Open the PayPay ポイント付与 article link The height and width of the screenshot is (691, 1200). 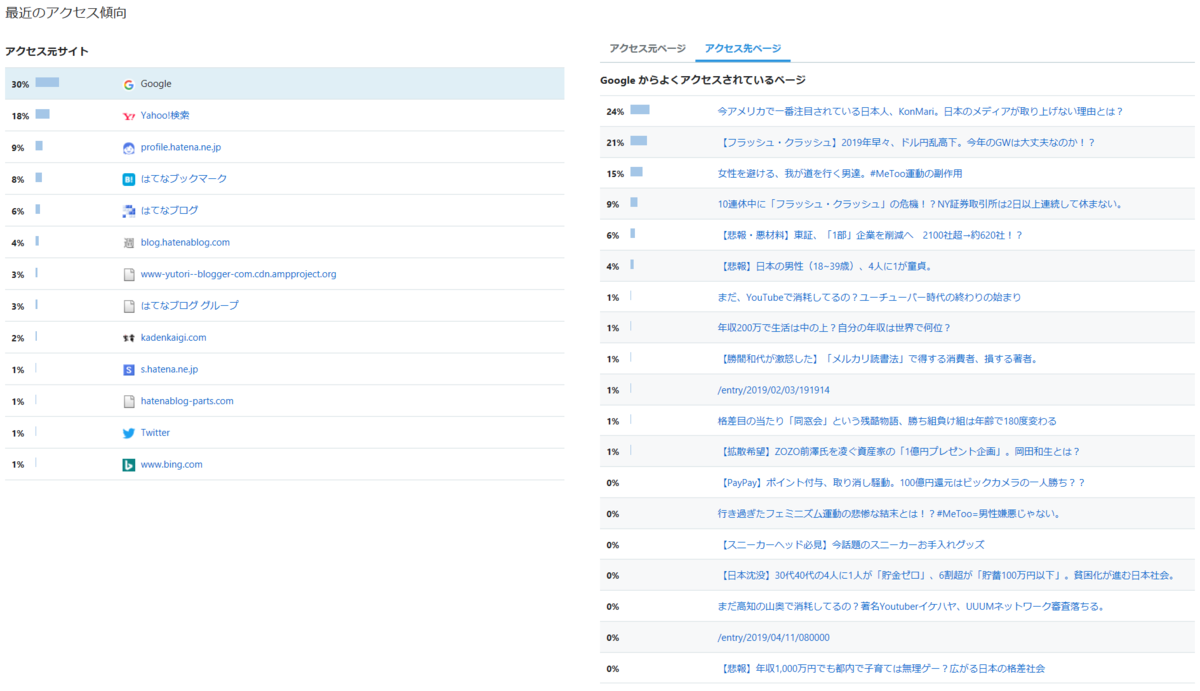coord(901,483)
